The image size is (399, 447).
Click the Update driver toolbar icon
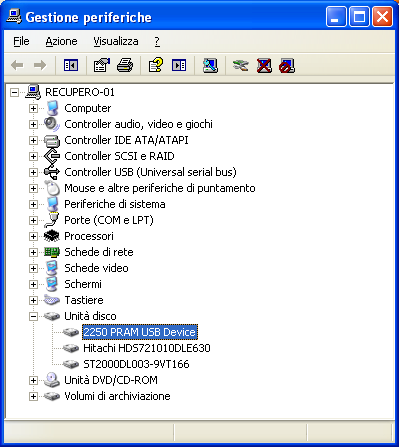point(241,65)
